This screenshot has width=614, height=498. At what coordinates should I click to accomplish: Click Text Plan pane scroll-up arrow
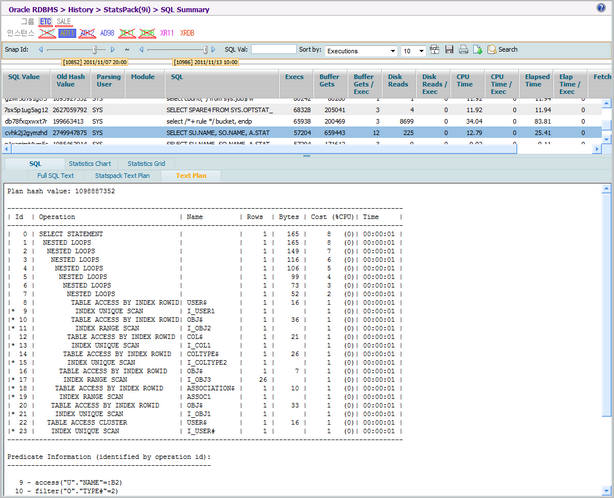[x=606, y=189]
